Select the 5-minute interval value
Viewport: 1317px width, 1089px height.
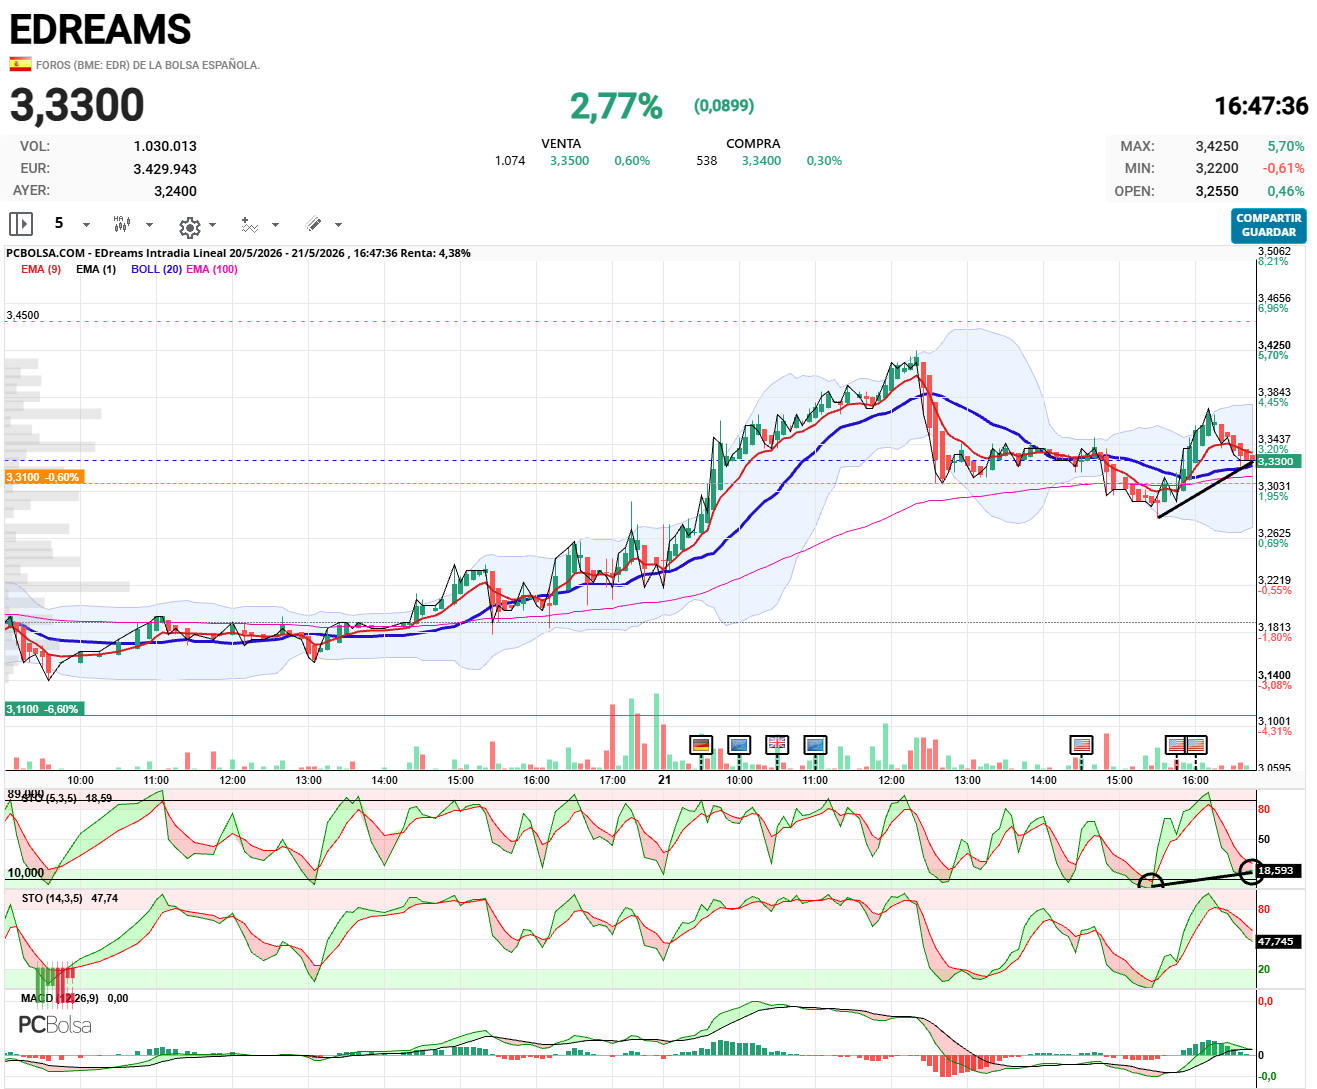point(59,223)
